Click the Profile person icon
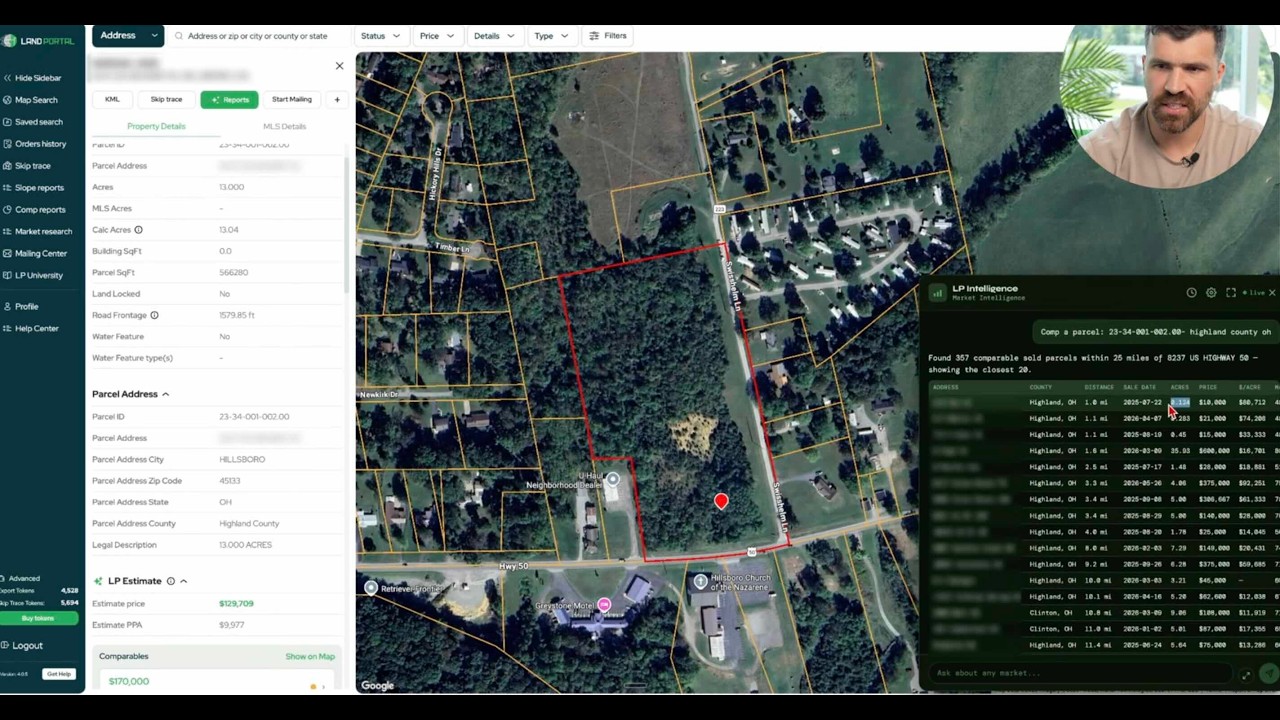Viewport: 1280px width, 720px height. 7,307
